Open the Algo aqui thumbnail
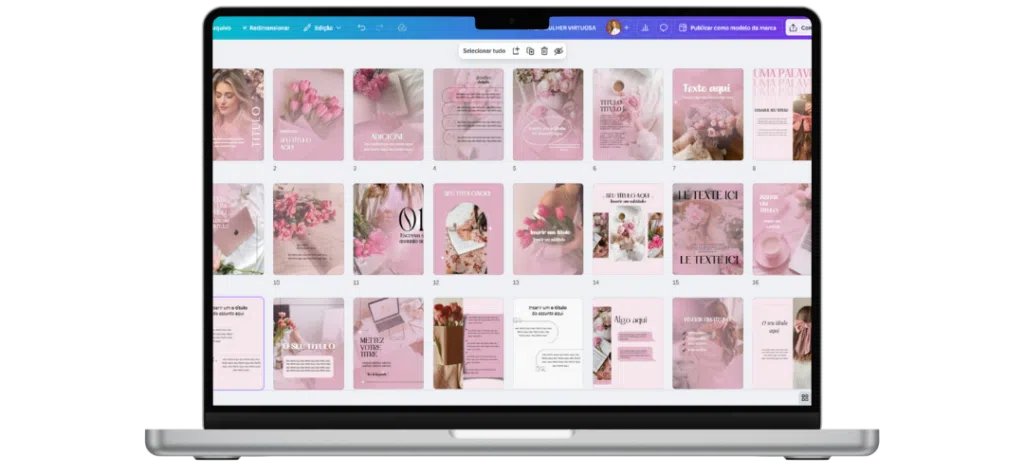Screen dimensions: 1024x474 628,343
